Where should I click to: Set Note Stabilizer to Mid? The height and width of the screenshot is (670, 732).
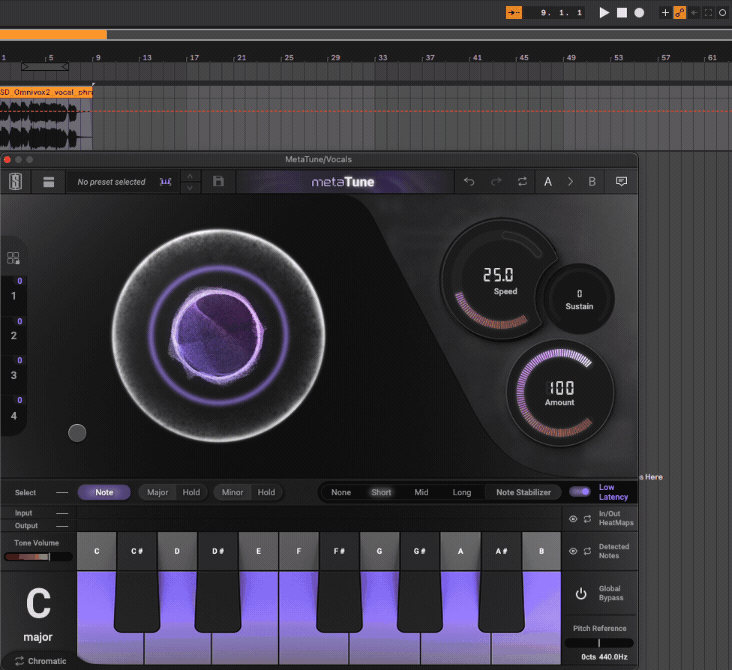[x=421, y=492]
